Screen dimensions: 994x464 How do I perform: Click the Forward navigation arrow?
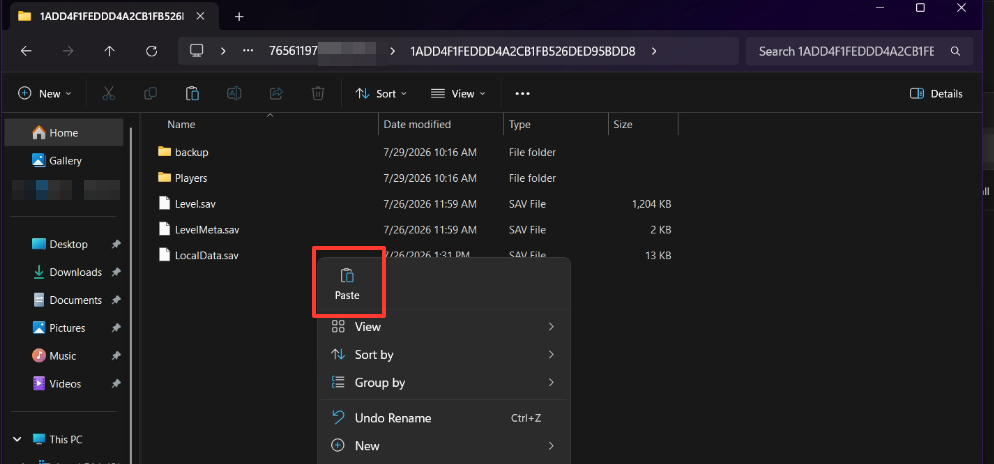68,51
